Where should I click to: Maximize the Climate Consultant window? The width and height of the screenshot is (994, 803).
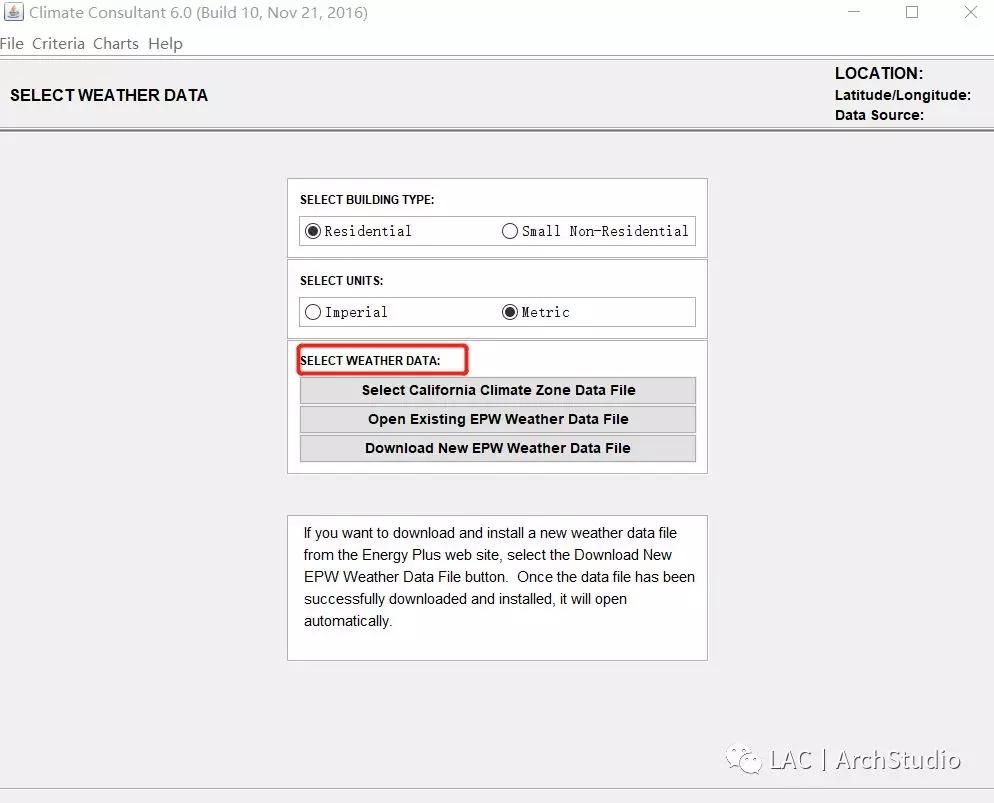pos(912,12)
